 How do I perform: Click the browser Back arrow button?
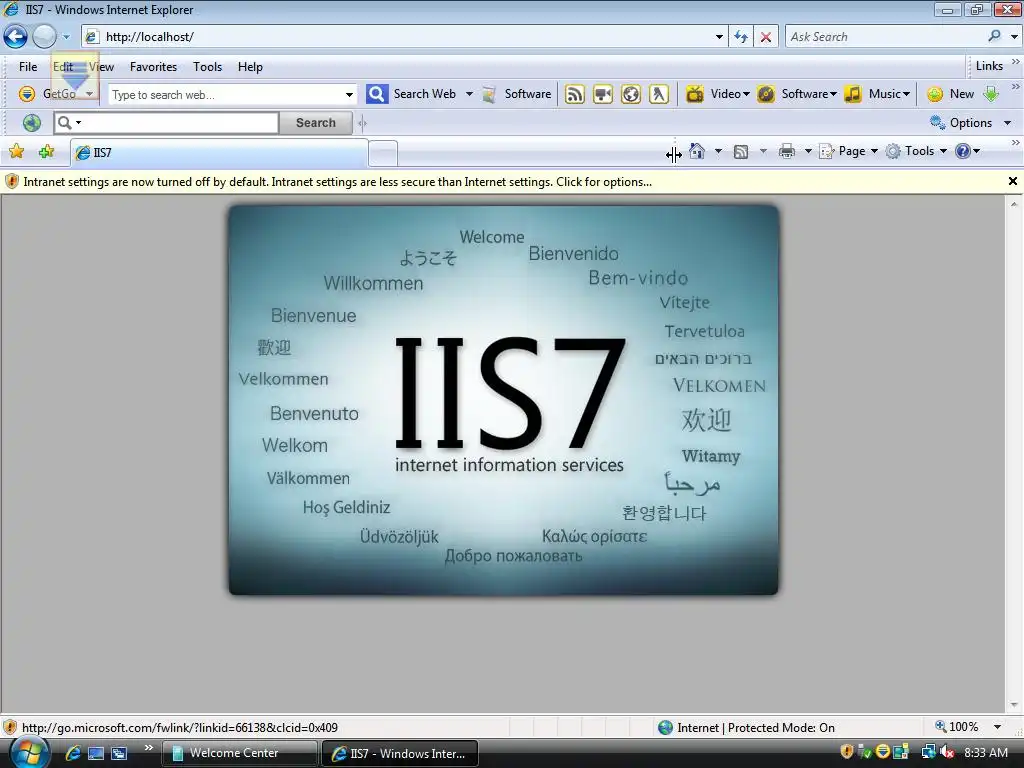tap(16, 37)
